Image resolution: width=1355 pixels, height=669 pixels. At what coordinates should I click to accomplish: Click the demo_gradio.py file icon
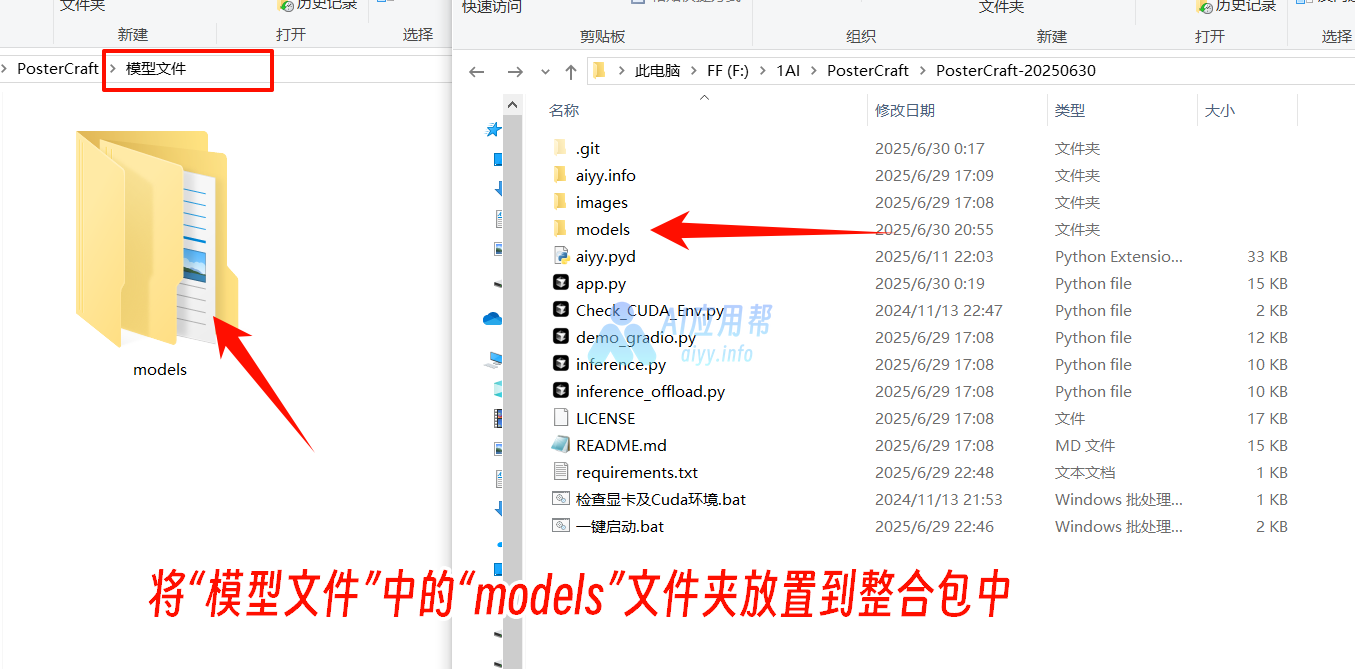560,337
